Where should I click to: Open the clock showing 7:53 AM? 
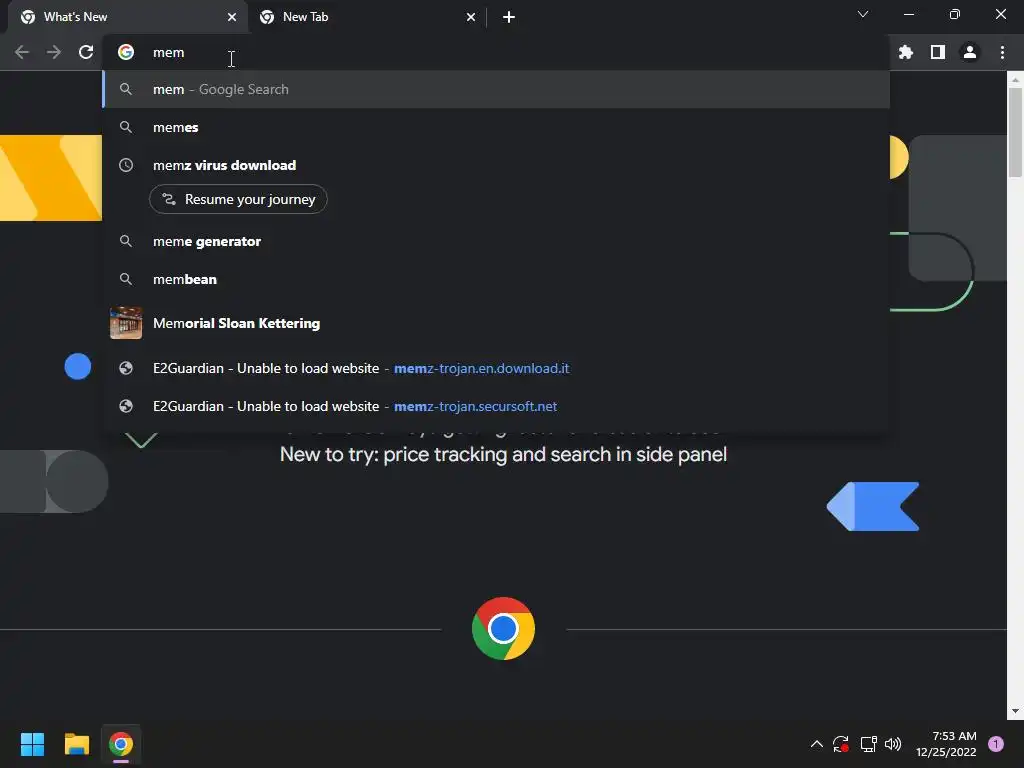[x=946, y=744]
